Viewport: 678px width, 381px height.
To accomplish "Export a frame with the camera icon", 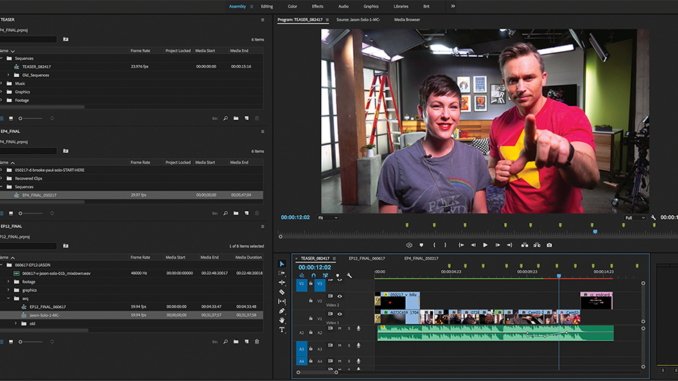I will click(x=549, y=245).
